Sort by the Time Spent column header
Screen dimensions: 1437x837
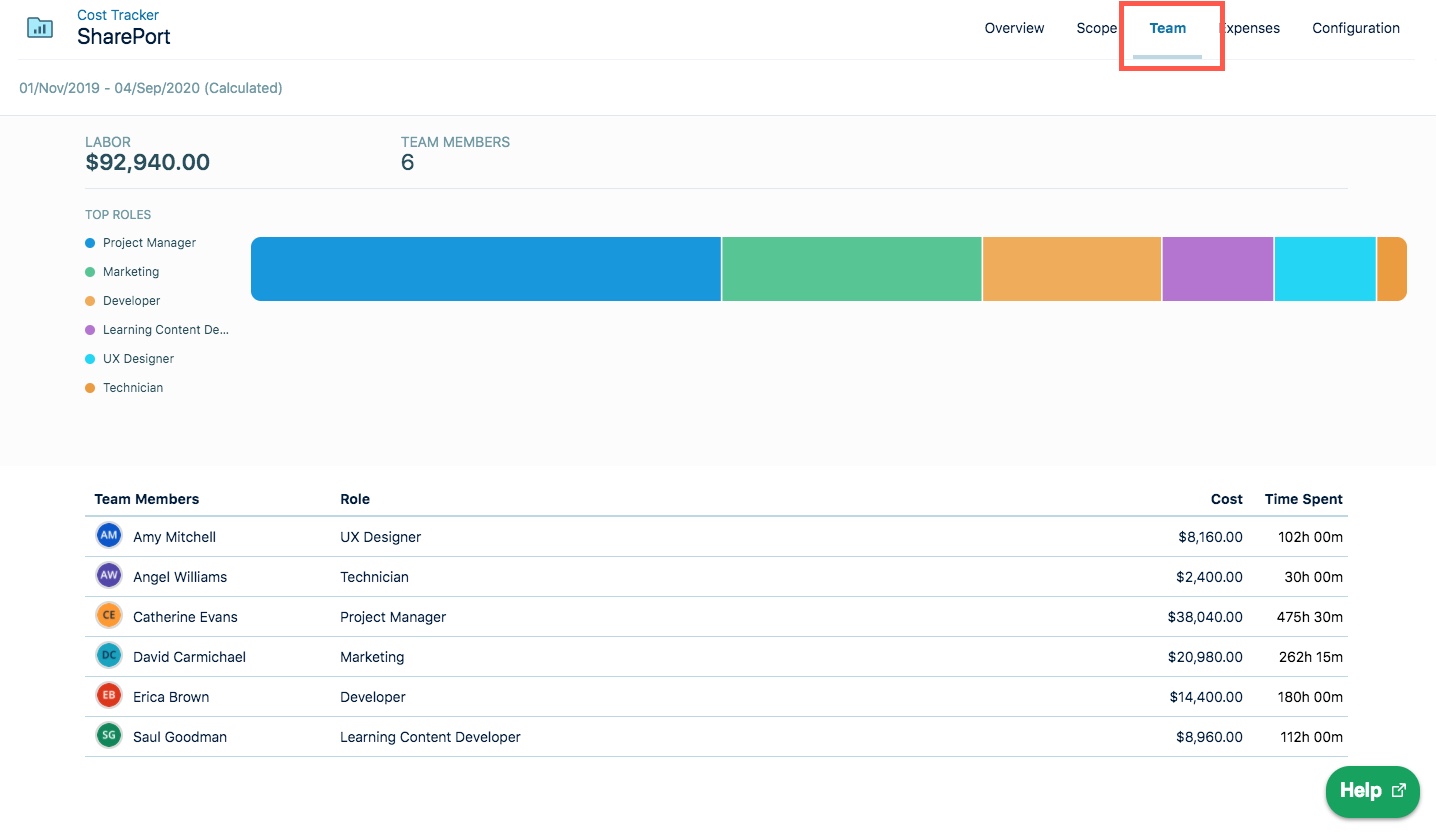tap(1303, 499)
